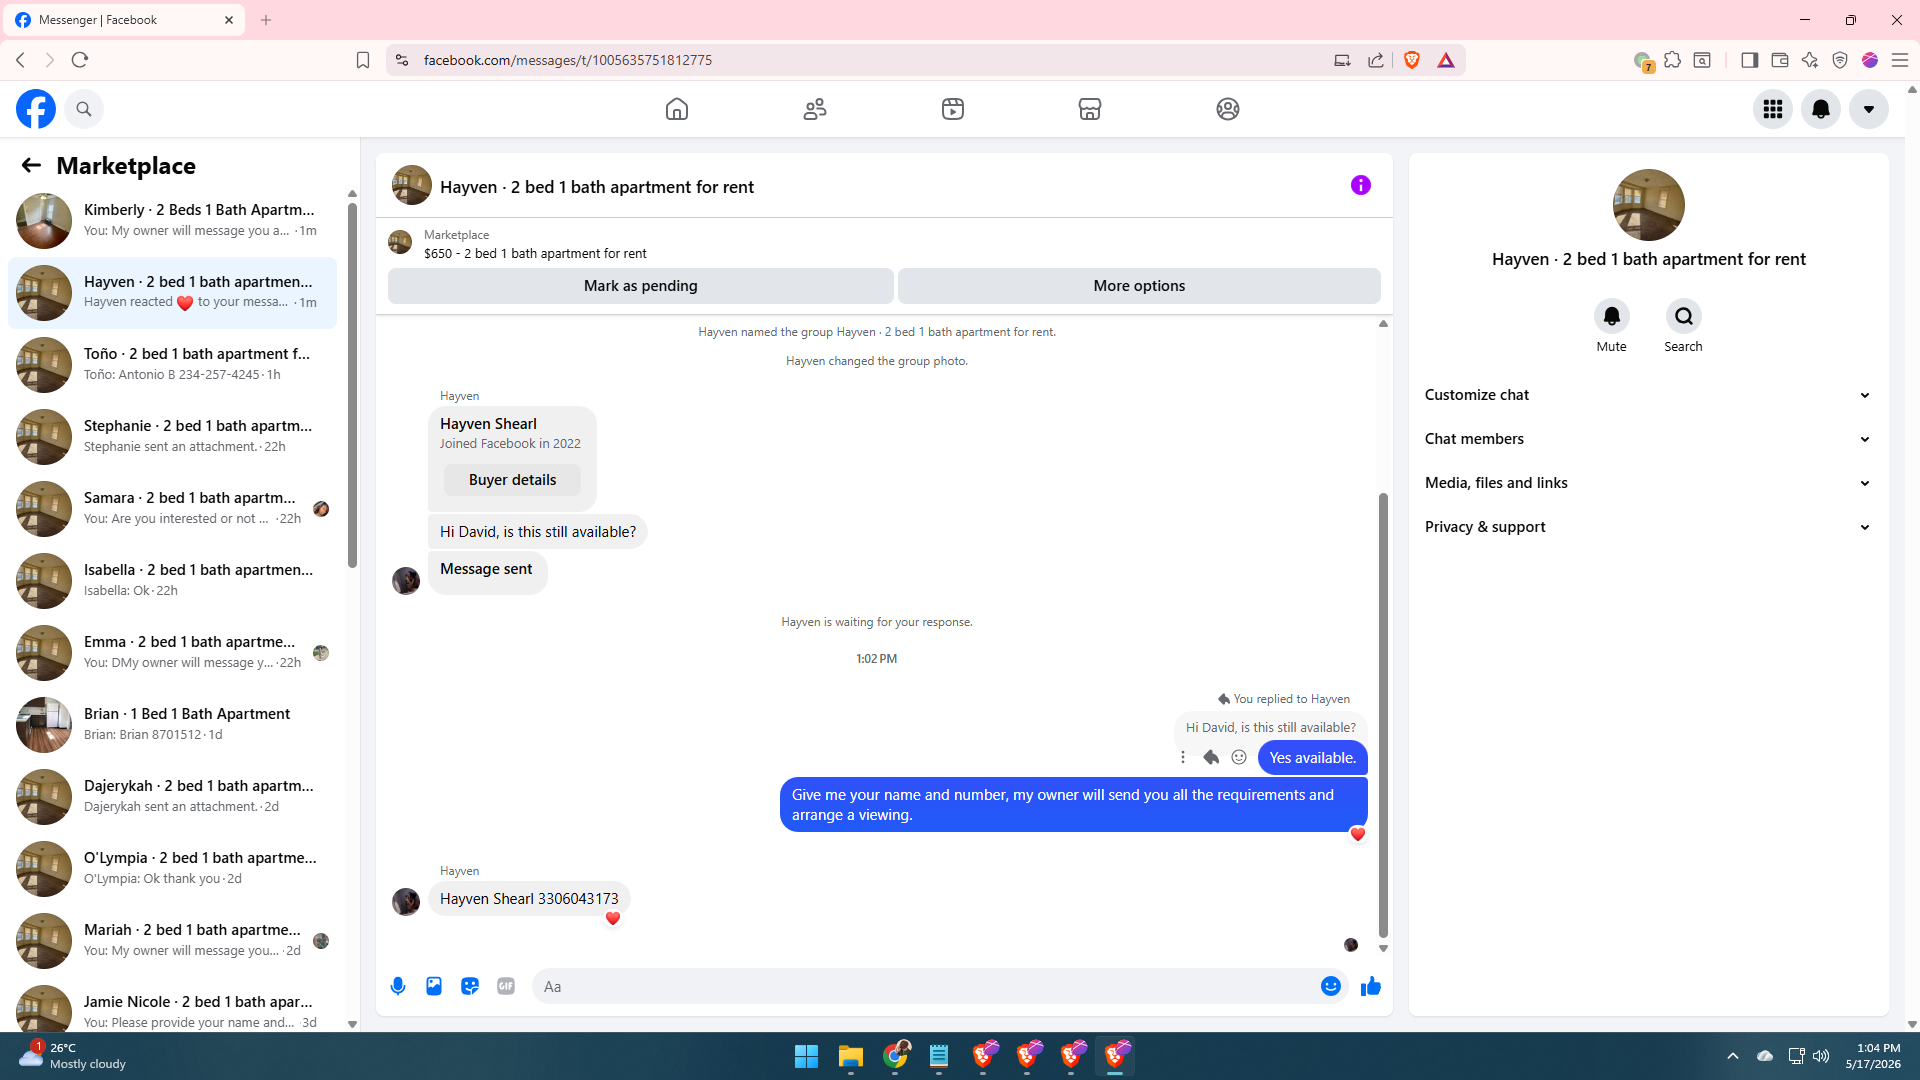This screenshot has height=1080, width=1920.
Task: Expand the Chat members section
Action: (1648, 439)
